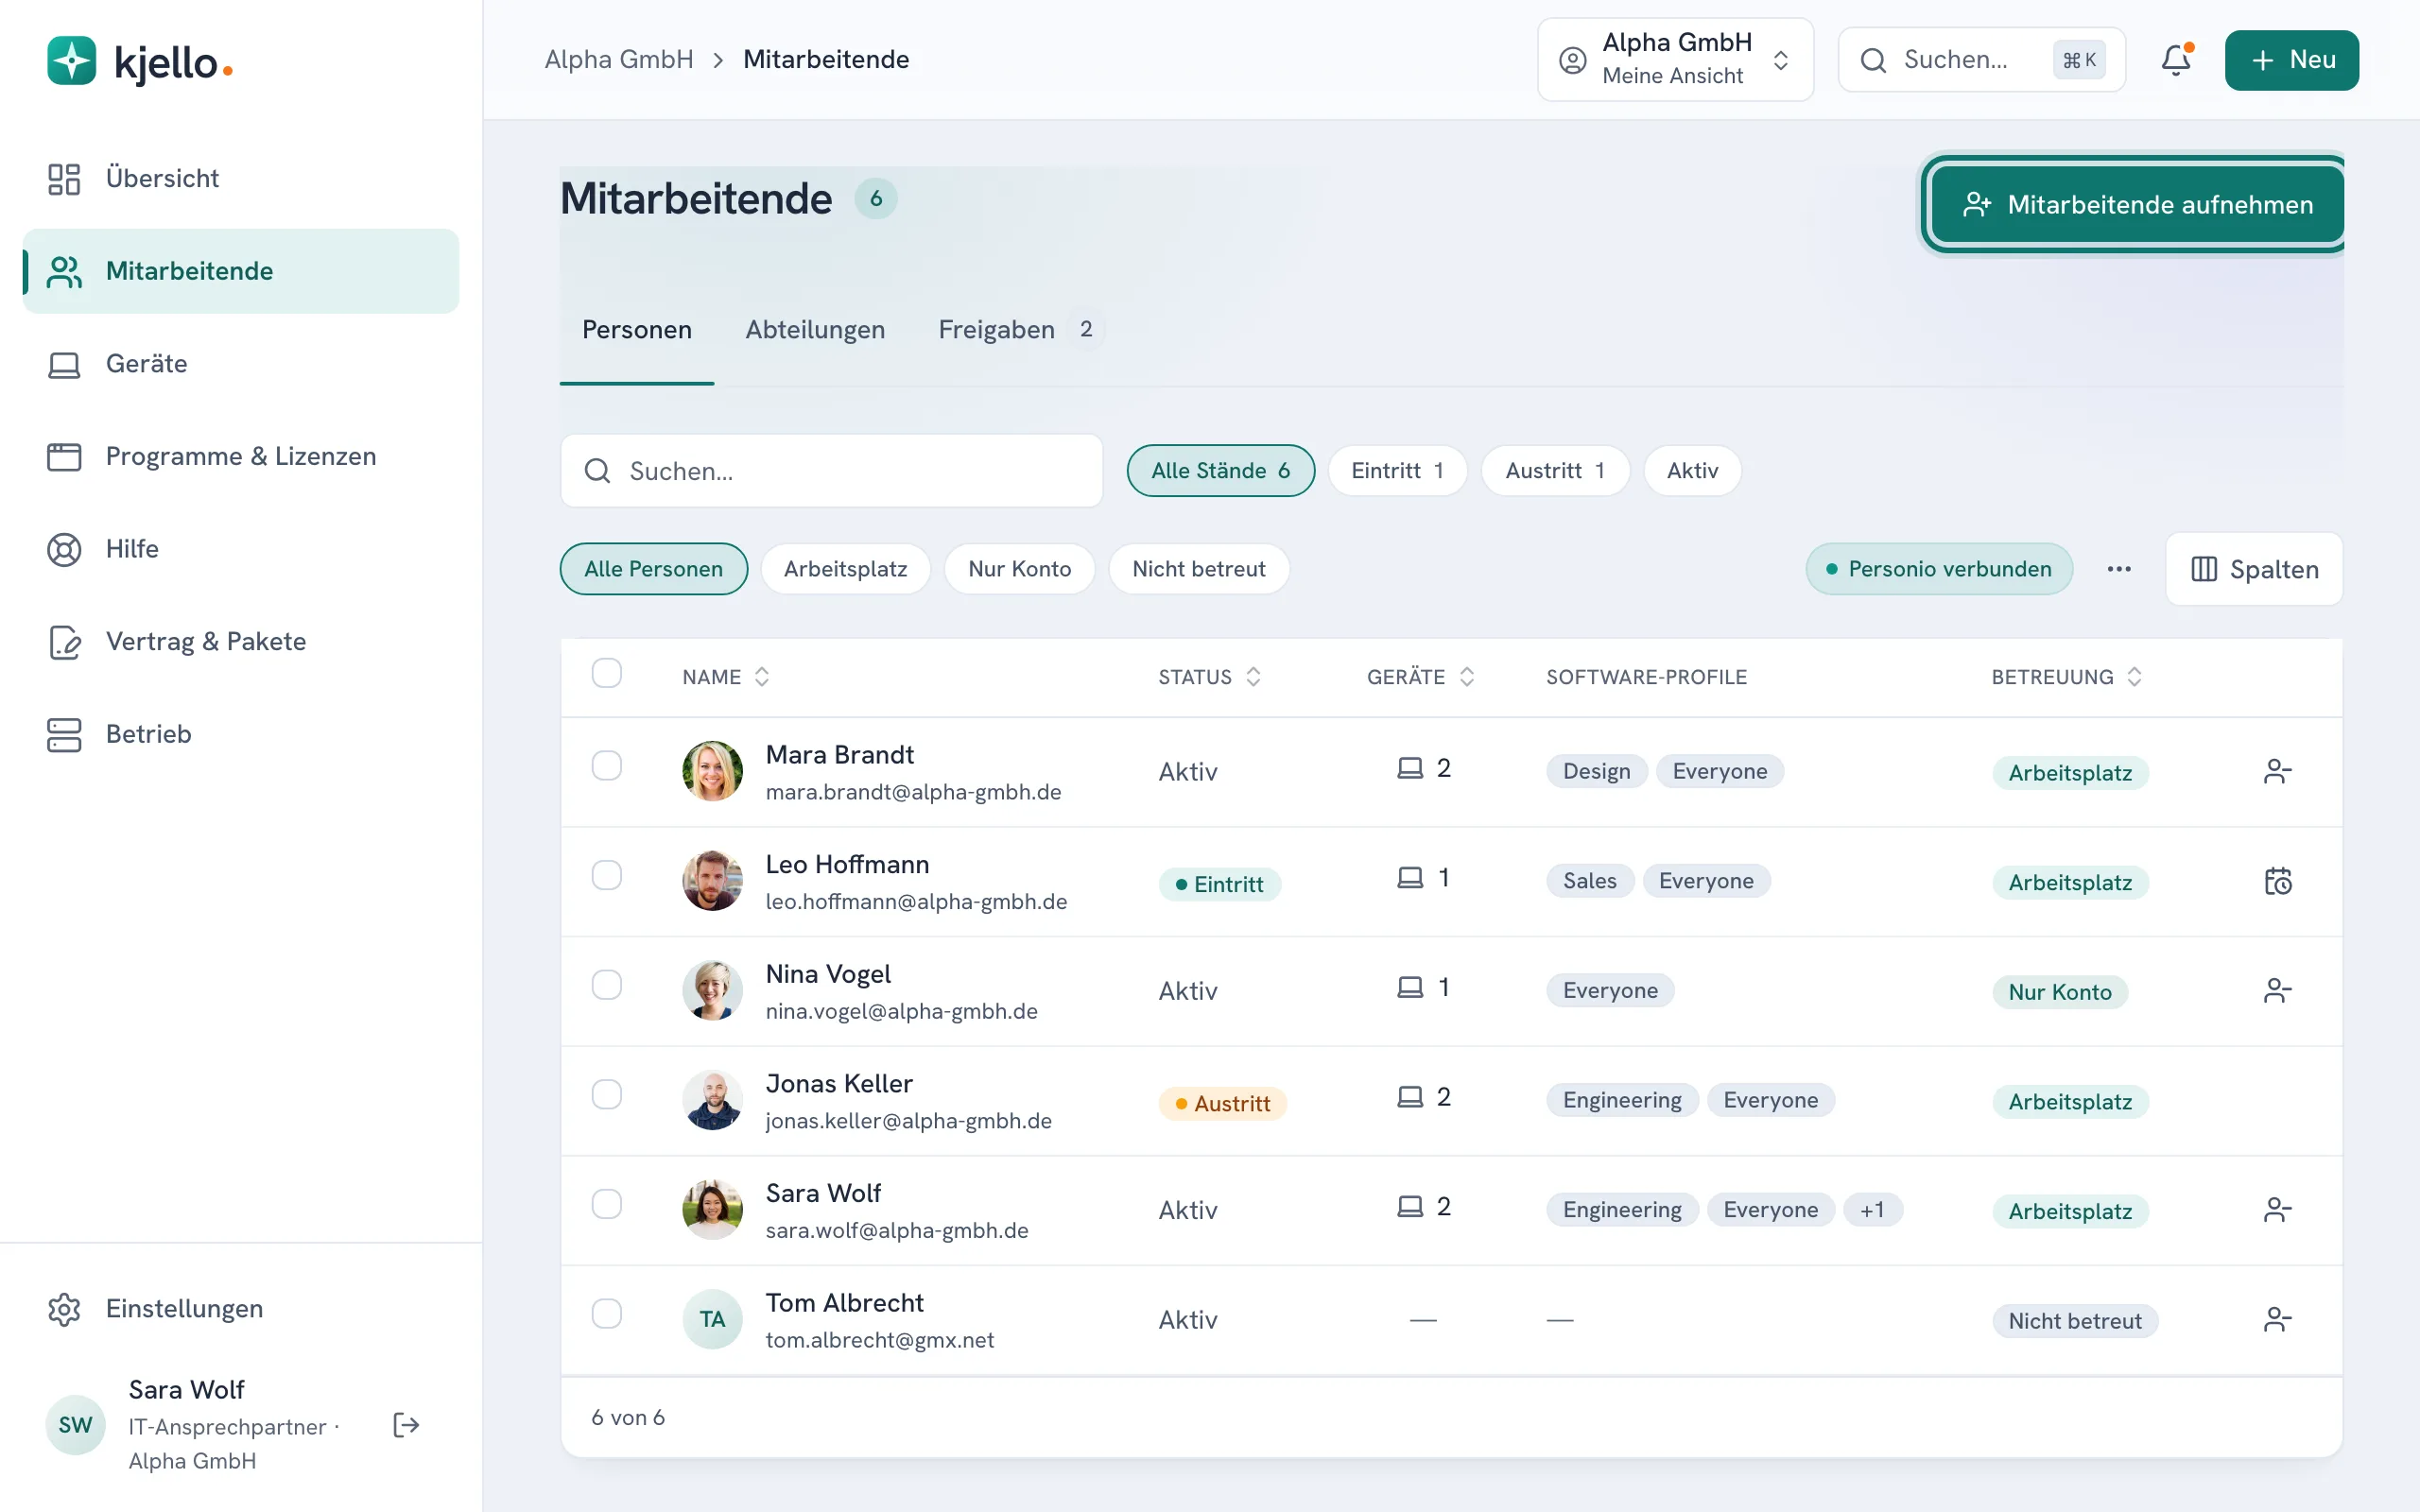
Task: Filter by Austritt status chip
Action: [1555, 471]
